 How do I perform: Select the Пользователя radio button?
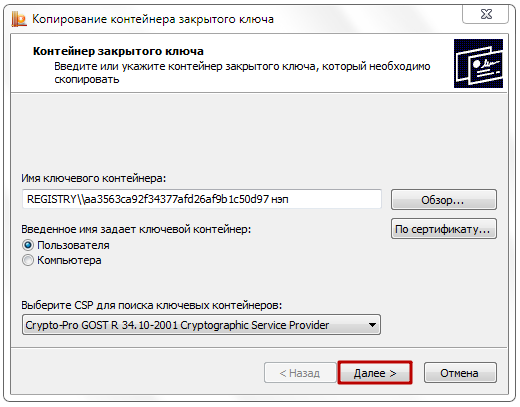(x=28, y=245)
